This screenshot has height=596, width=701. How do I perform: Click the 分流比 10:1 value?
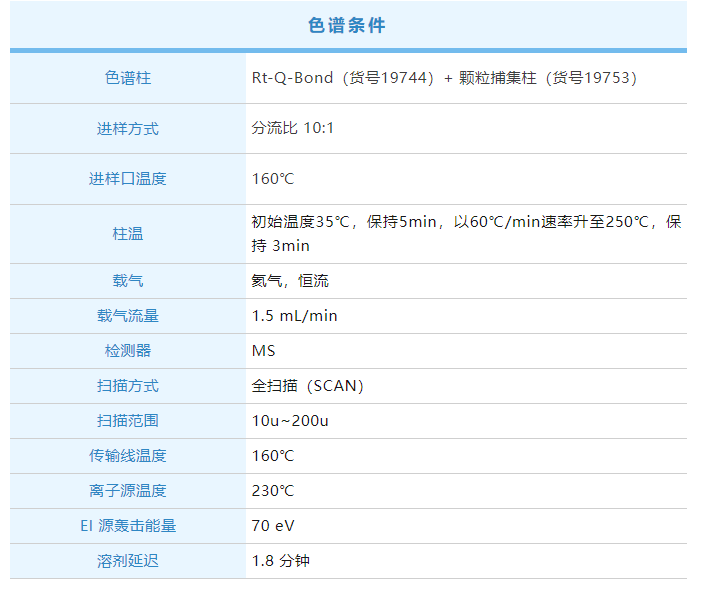point(292,129)
